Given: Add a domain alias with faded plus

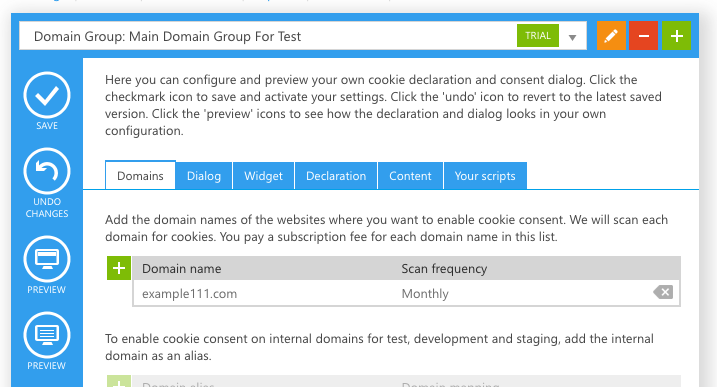Looking at the screenshot, I should click(x=119, y=382).
